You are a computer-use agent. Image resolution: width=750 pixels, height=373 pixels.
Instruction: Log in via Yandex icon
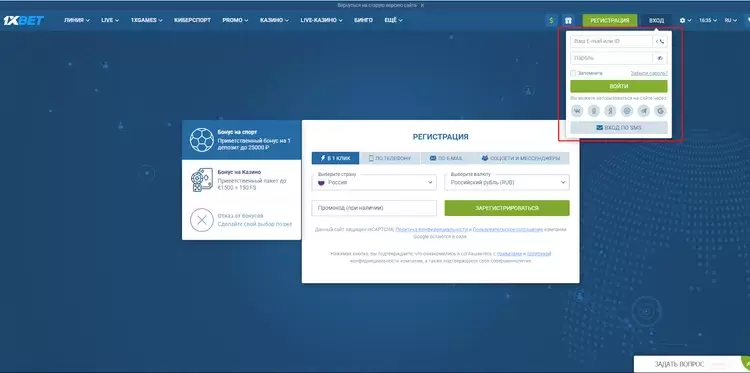point(610,111)
